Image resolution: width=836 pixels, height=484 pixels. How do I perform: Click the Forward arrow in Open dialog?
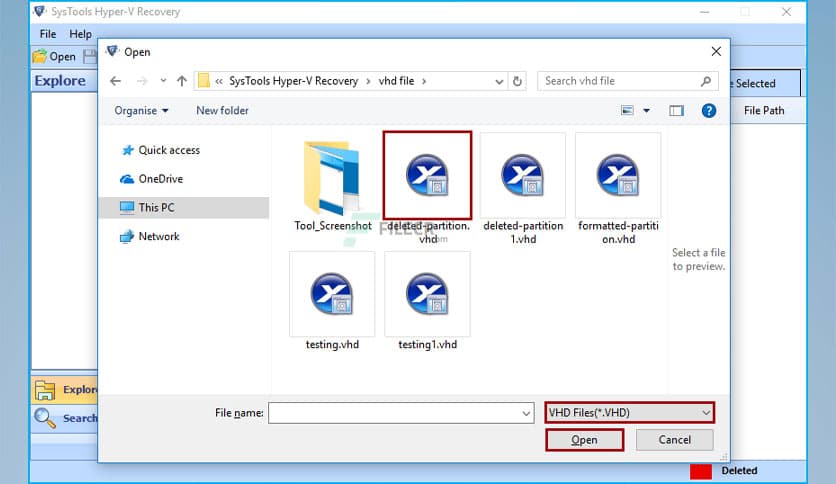click(x=142, y=81)
